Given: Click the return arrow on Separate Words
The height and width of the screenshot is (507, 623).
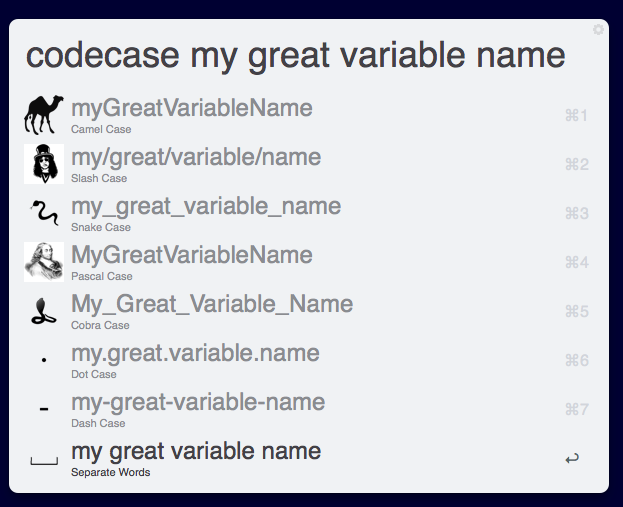Looking at the screenshot, I should [x=572, y=459].
